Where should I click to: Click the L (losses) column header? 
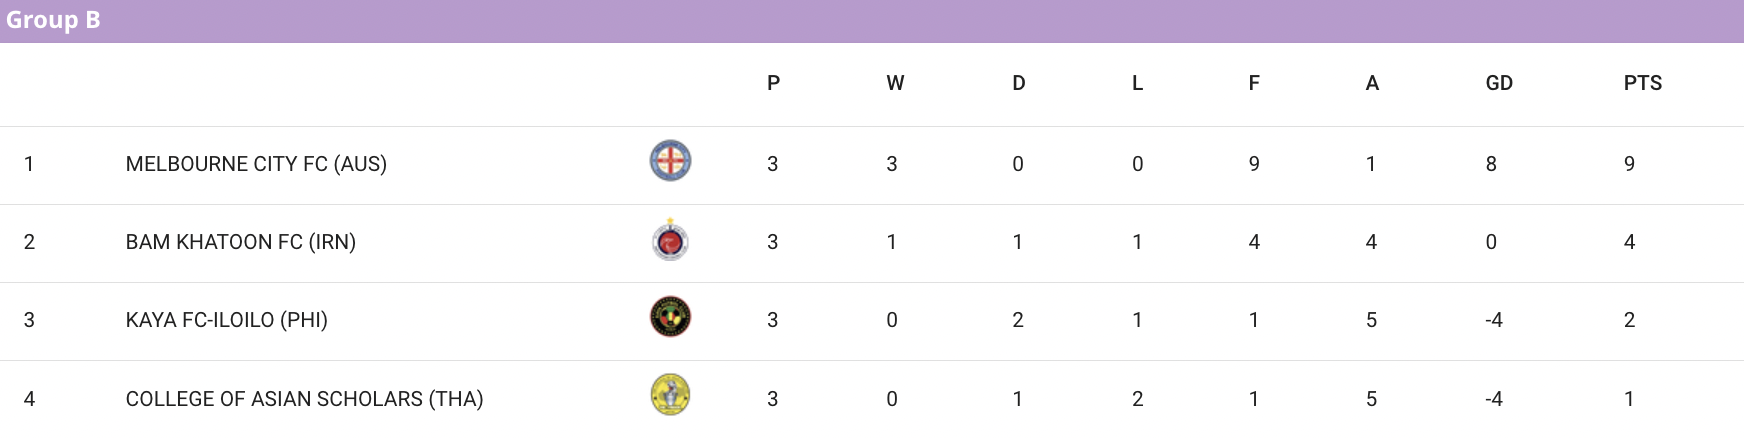(x=1137, y=83)
